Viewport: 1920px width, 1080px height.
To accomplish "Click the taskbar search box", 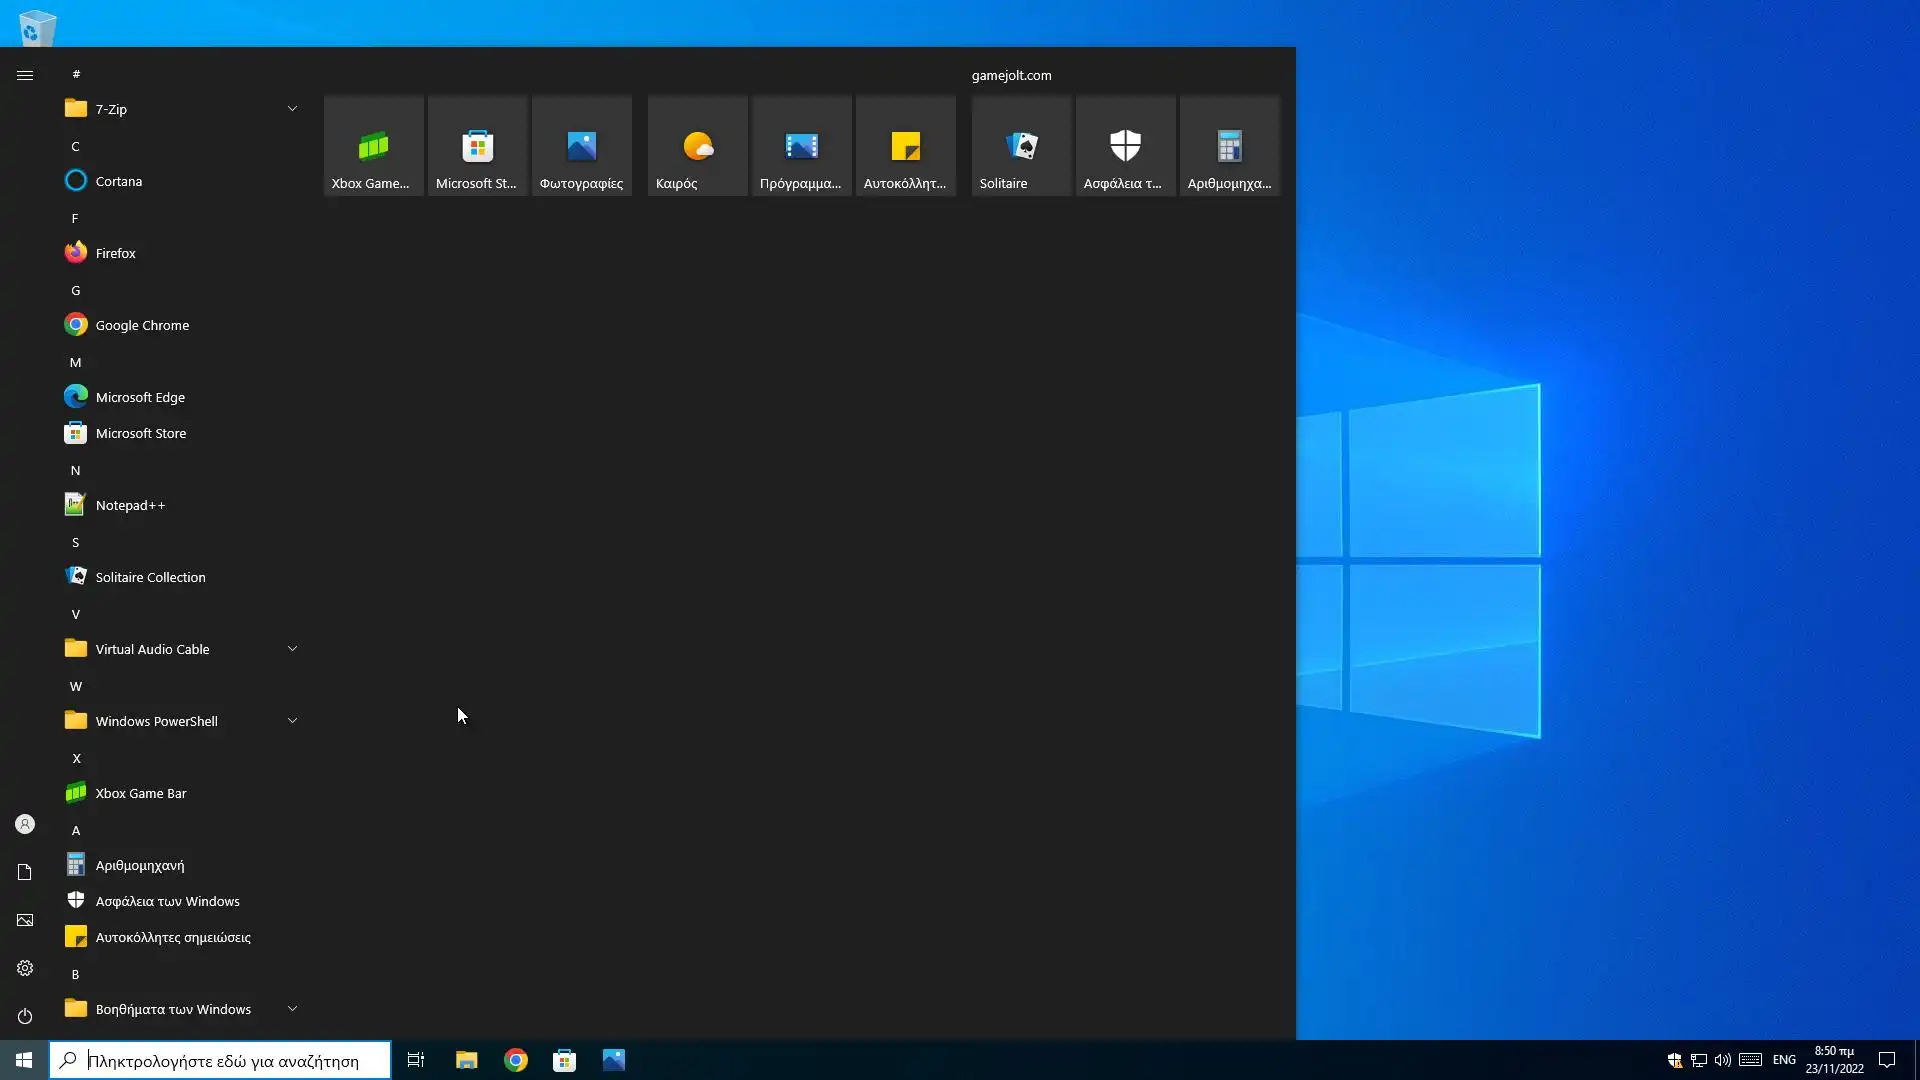I will tap(222, 1060).
